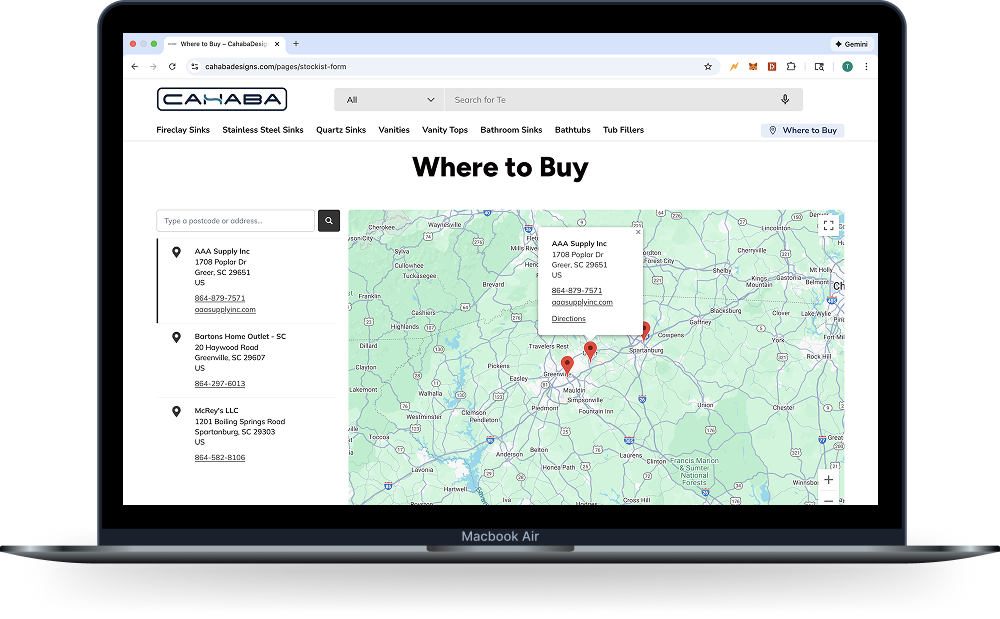The width and height of the screenshot is (1000, 619).
Task: Expand the All category dropdown
Action: coord(390,100)
